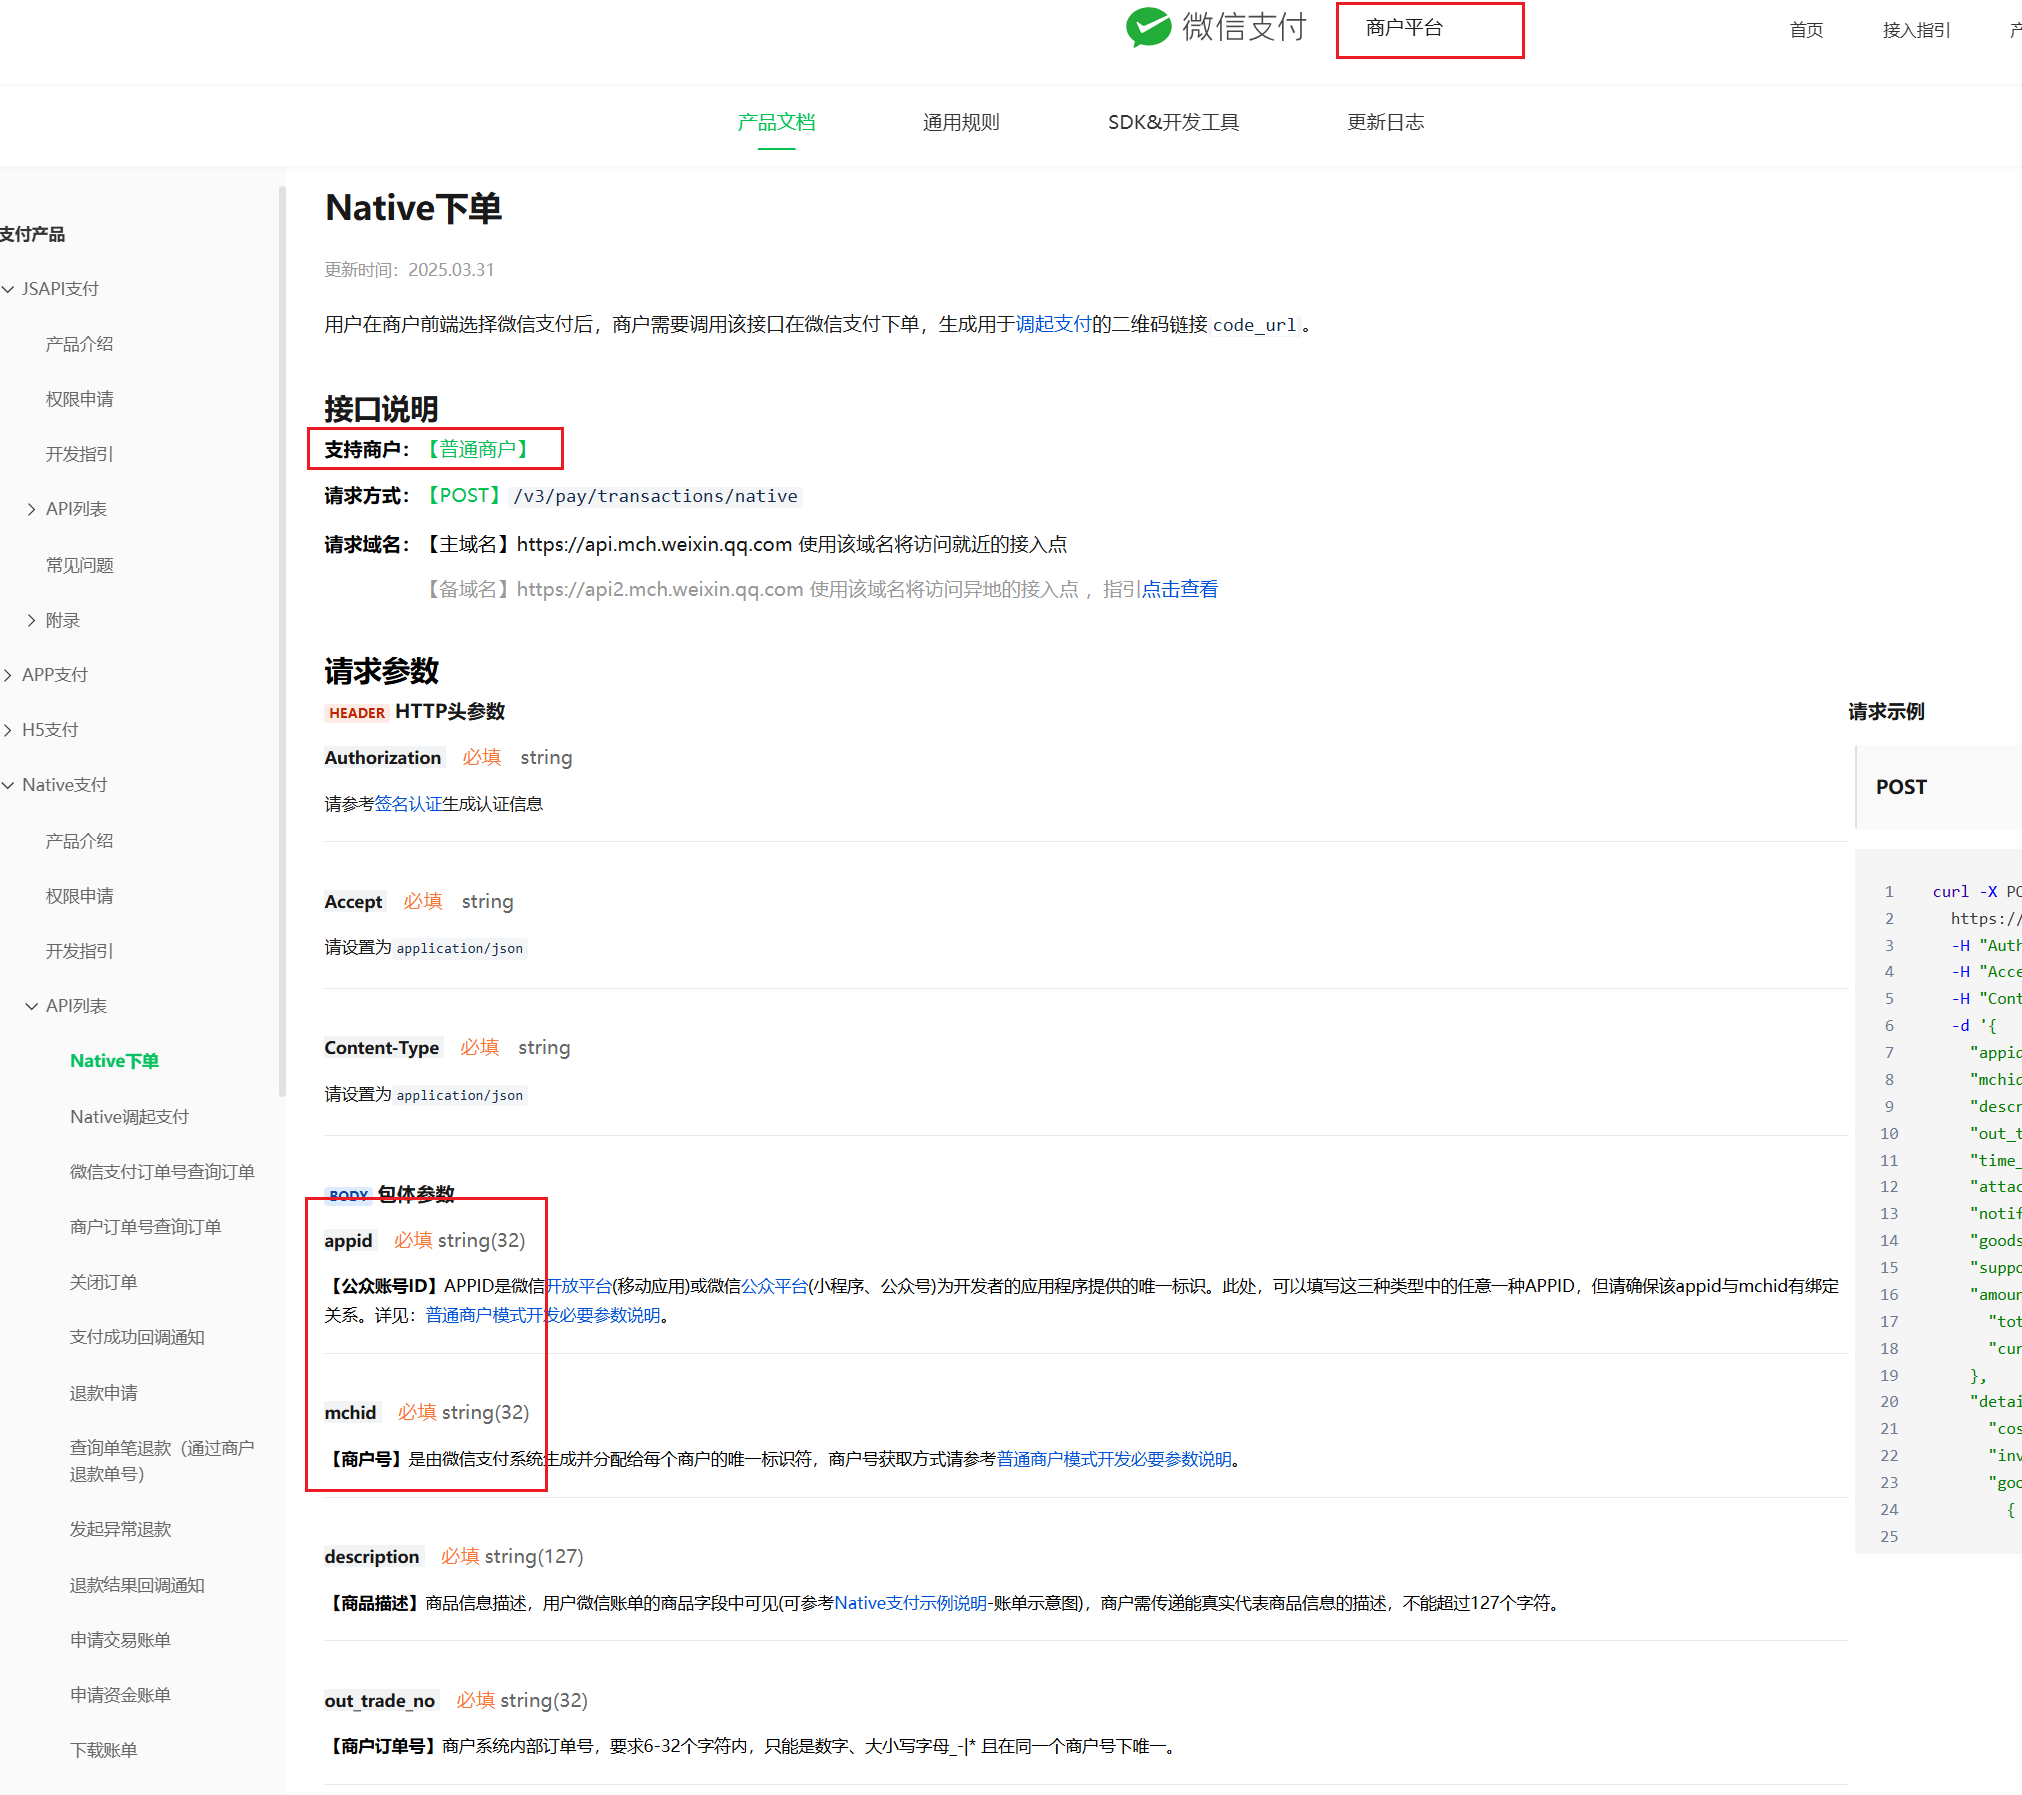Open the 签名认证 link
The image size is (2022, 1795).
point(408,804)
